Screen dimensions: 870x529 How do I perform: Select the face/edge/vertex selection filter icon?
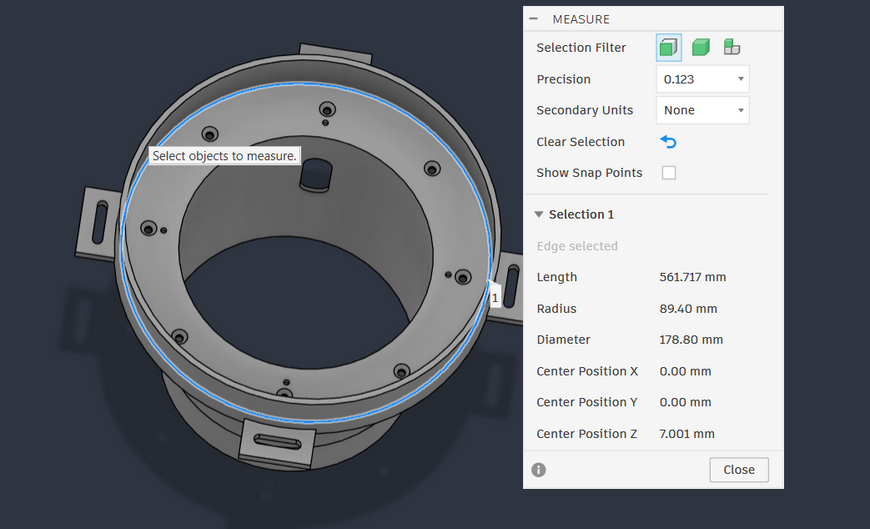coord(669,48)
